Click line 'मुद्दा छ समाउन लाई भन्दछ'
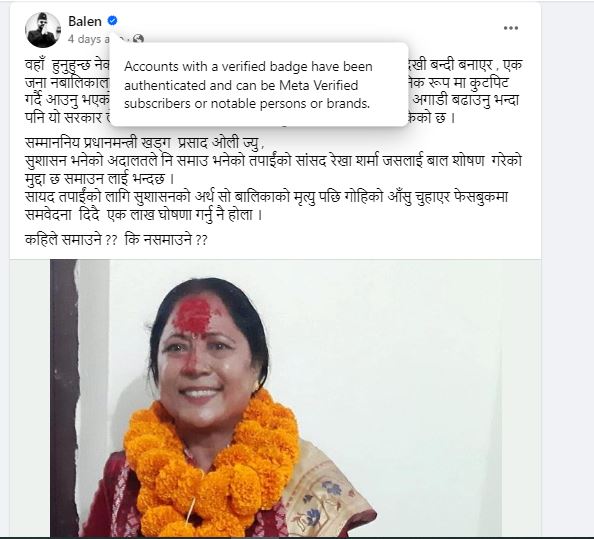The image size is (594, 539). click(x=100, y=178)
